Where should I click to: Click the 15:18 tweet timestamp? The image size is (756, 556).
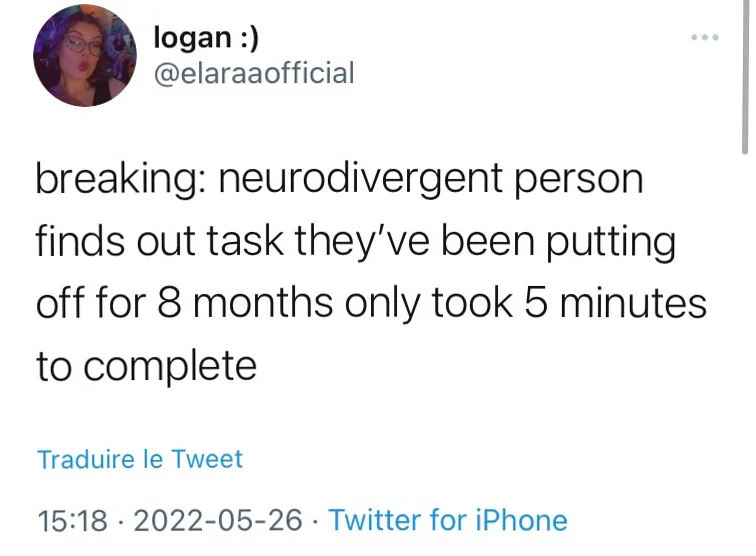[72, 521]
